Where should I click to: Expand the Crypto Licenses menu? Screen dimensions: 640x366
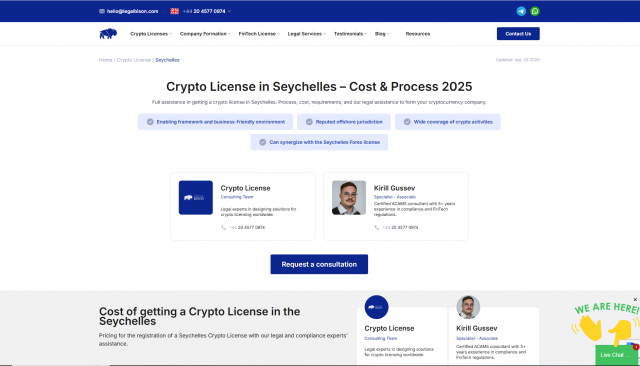151,34
